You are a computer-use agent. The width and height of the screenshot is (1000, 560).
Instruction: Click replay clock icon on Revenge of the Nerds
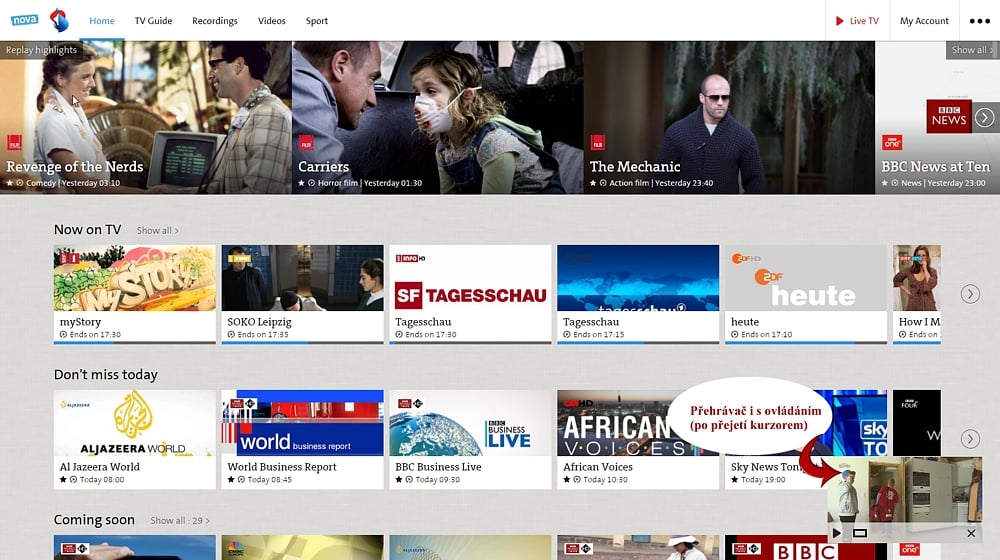[x=20, y=183]
